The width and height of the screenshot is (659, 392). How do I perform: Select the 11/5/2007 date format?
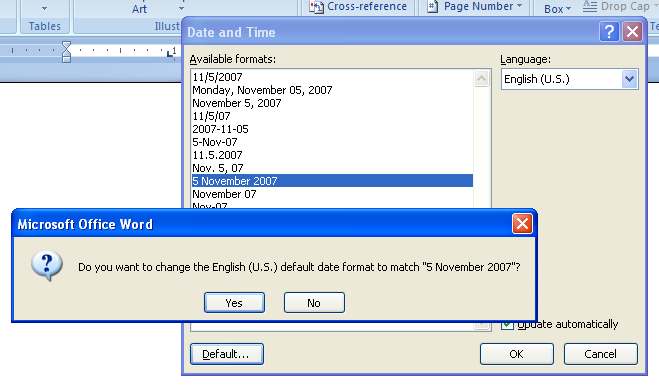coord(332,77)
